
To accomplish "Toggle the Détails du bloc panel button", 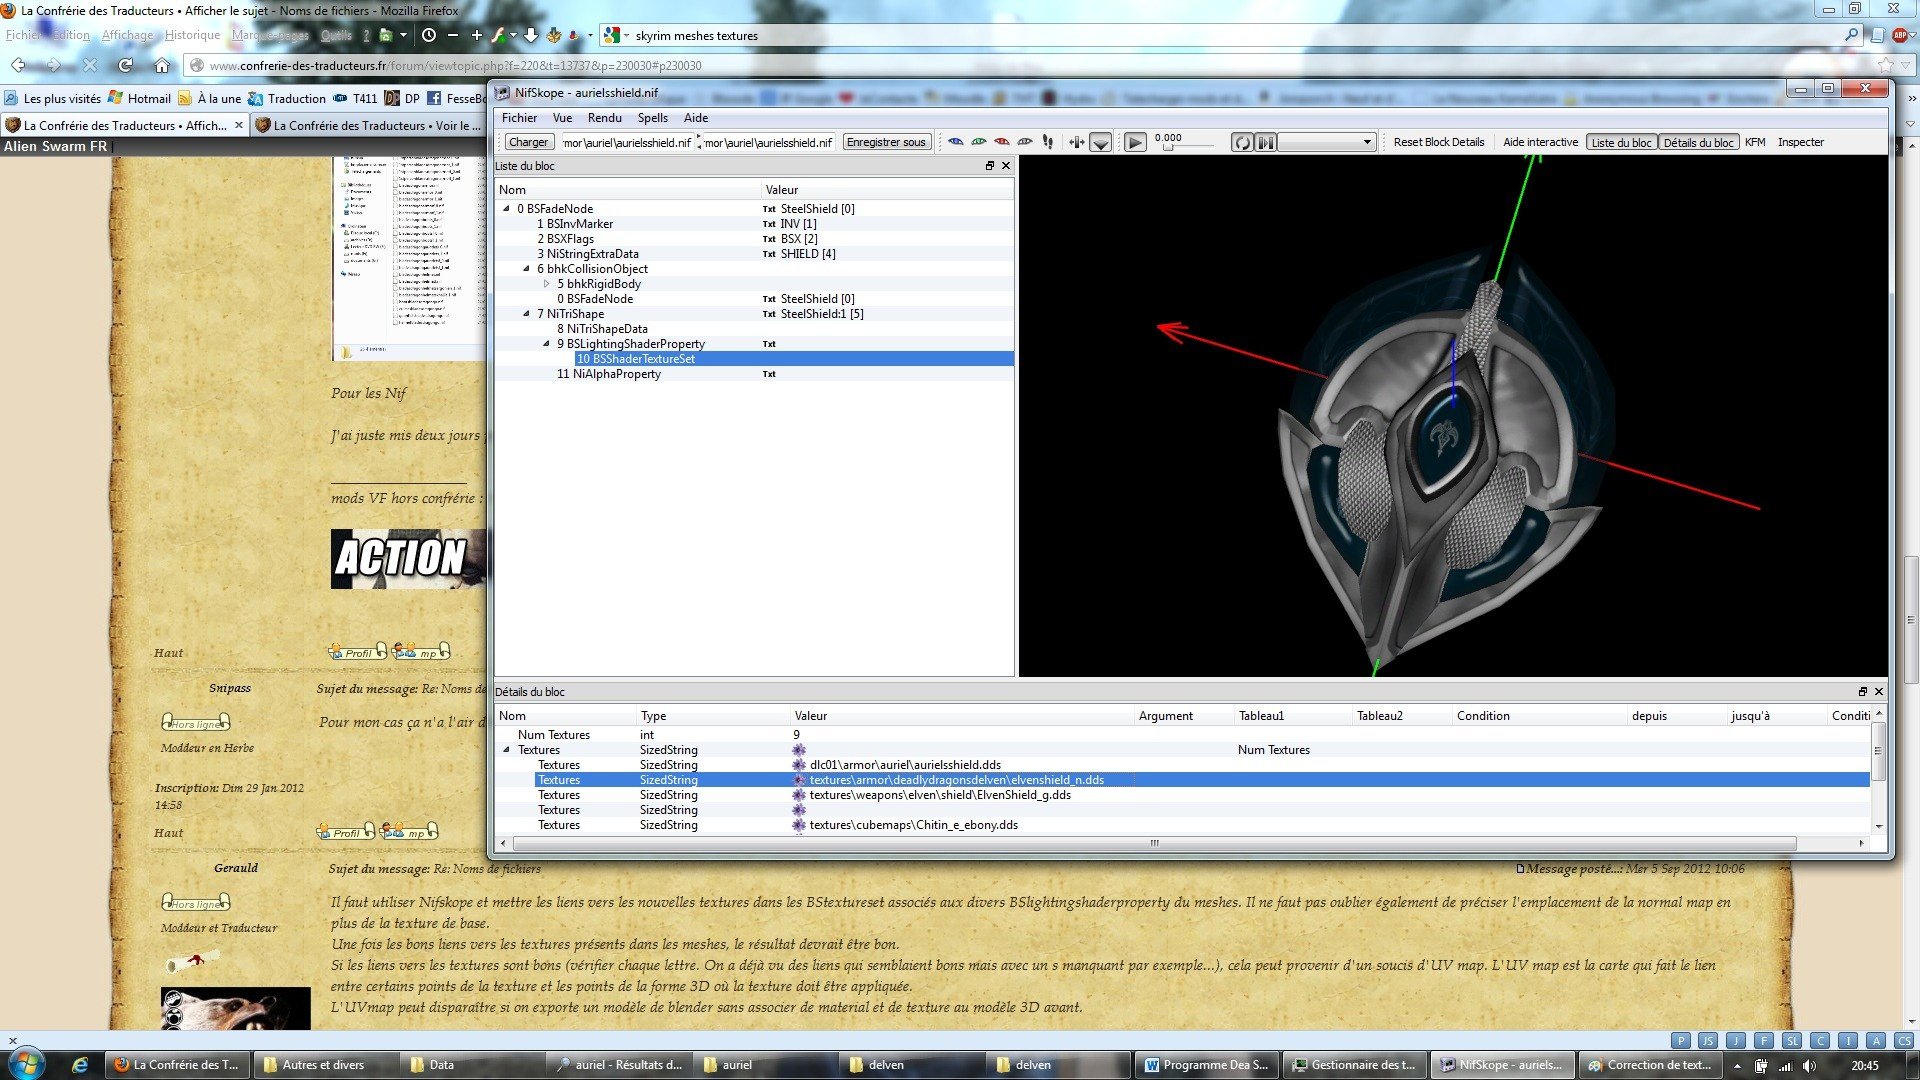I will point(1698,142).
